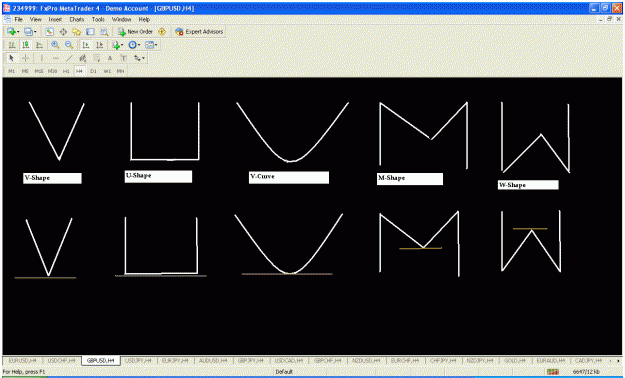The height and width of the screenshot is (378, 625).
Task: Switch timeframe to W1
Action: click(x=107, y=71)
